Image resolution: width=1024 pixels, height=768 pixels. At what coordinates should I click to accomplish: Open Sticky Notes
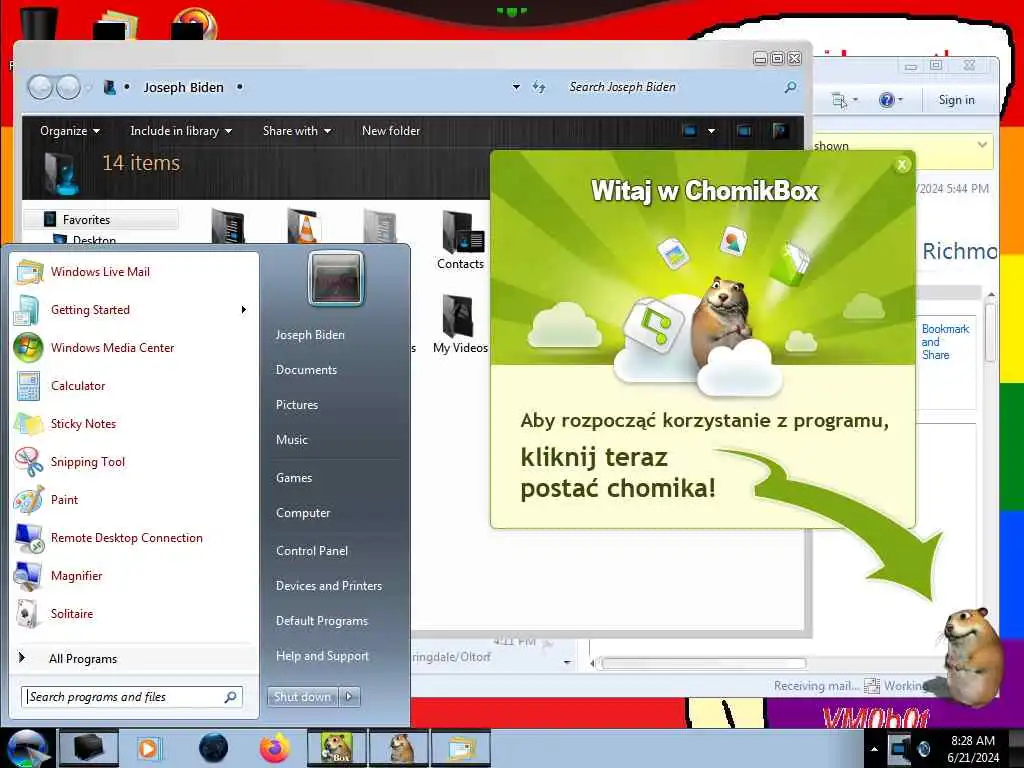tap(83, 423)
